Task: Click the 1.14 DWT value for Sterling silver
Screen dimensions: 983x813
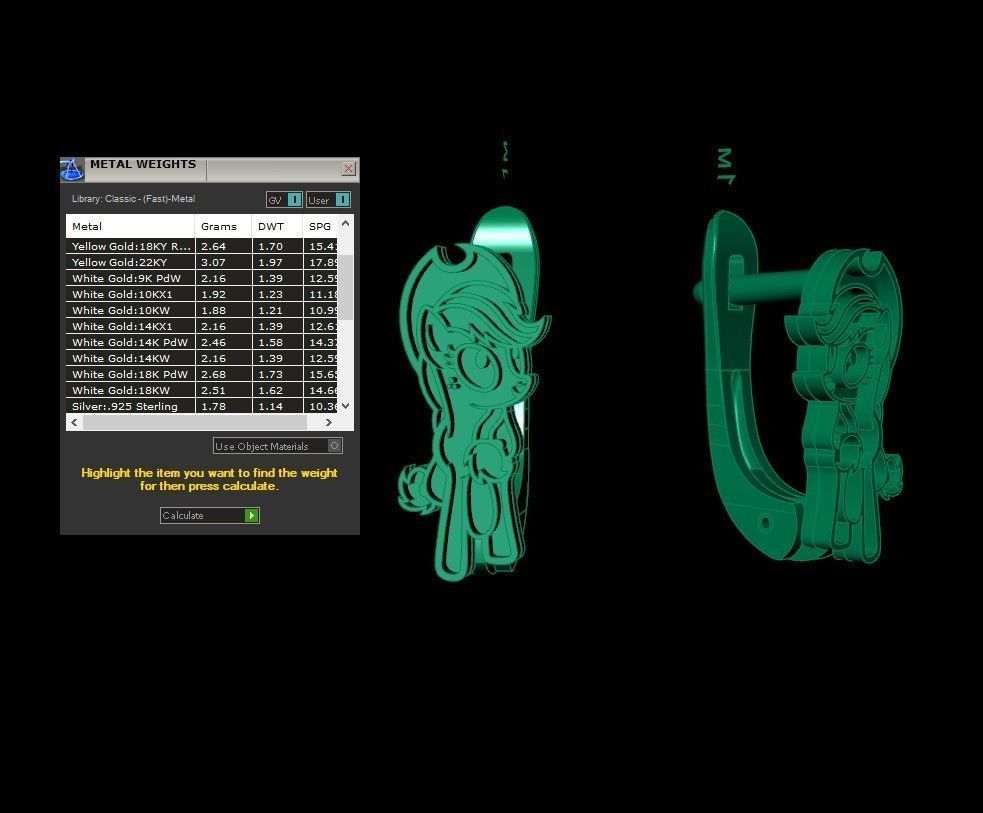Action: 270,406
